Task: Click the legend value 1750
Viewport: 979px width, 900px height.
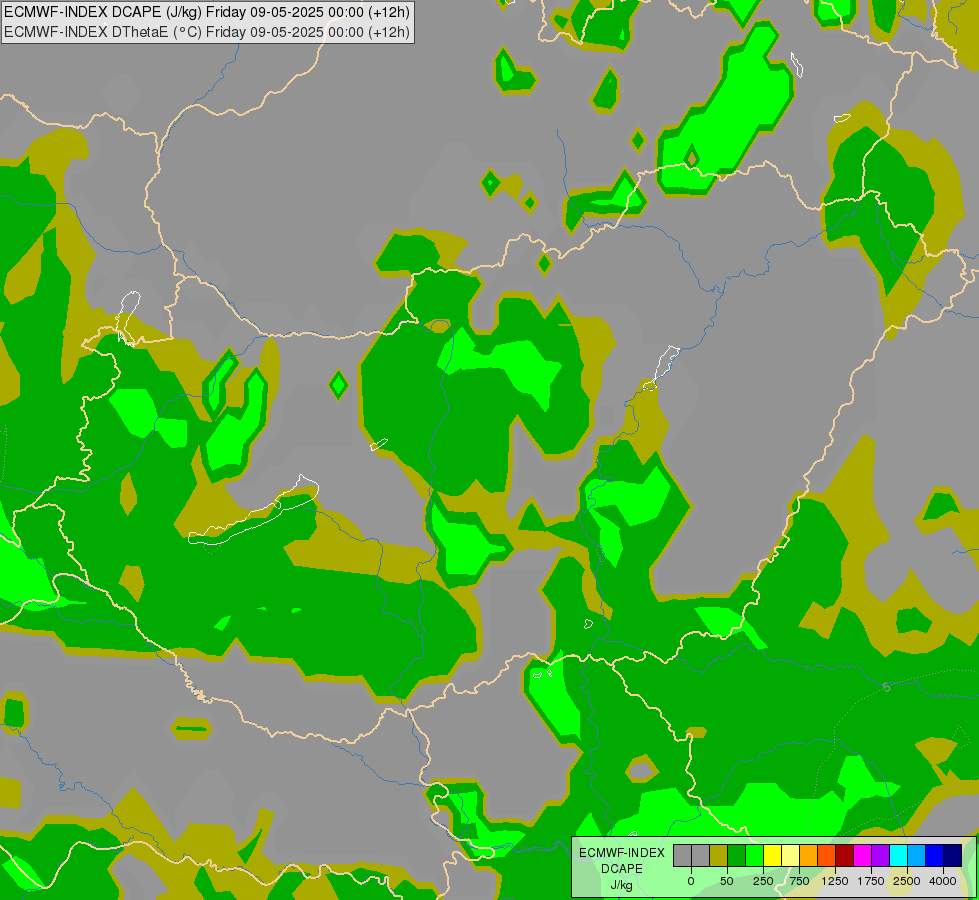Action: 871,881
